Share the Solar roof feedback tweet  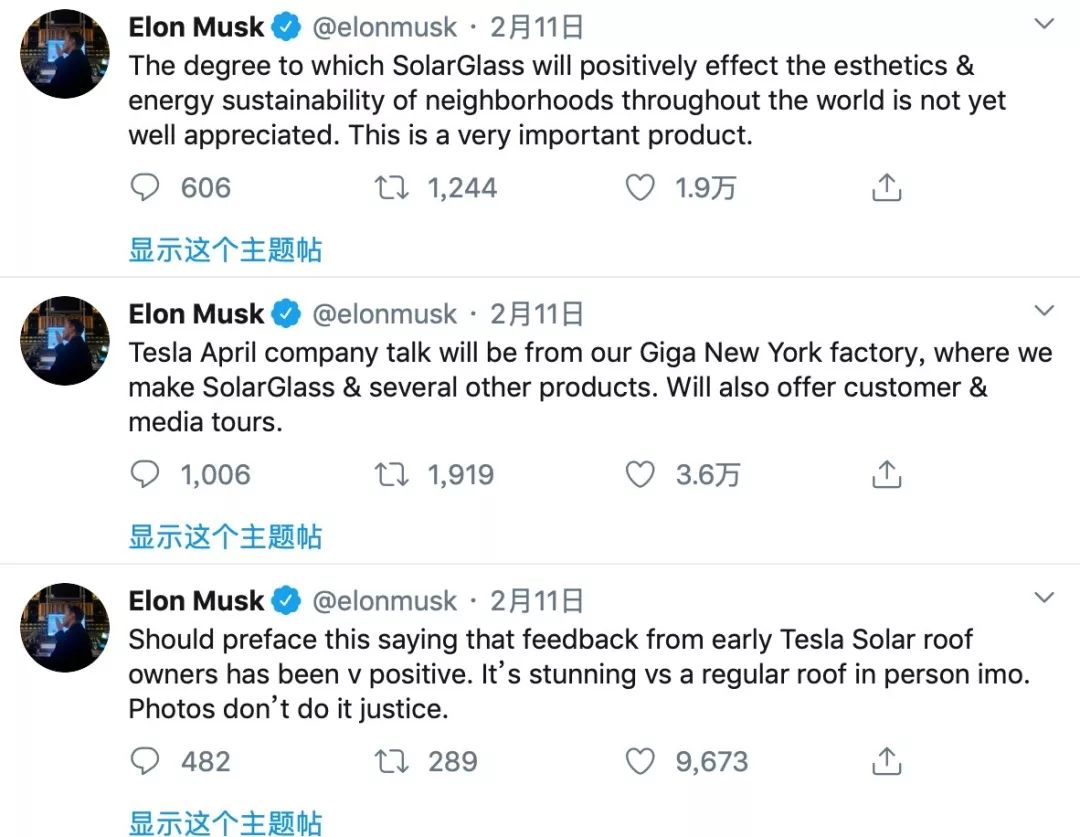pyautogui.click(x=887, y=762)
